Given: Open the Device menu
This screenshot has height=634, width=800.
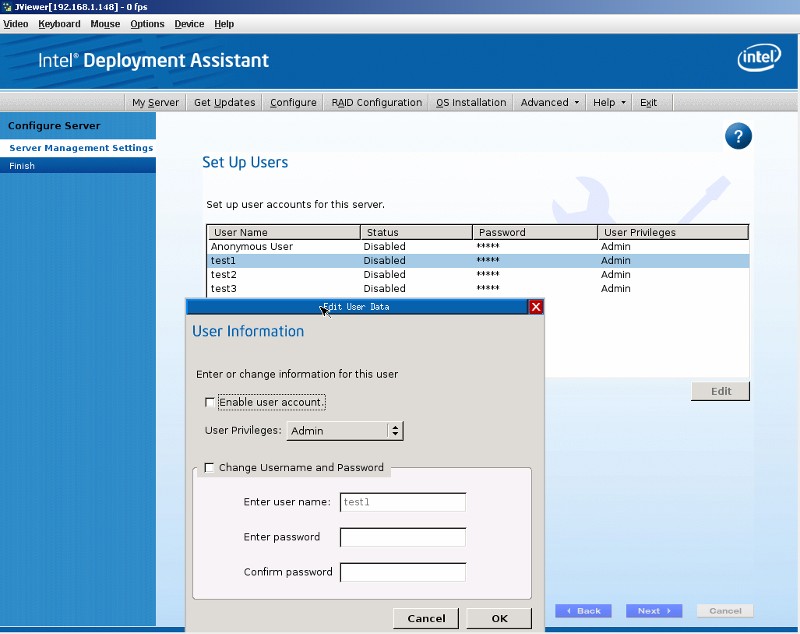Looking at the screenshot, I should [189, 24].
